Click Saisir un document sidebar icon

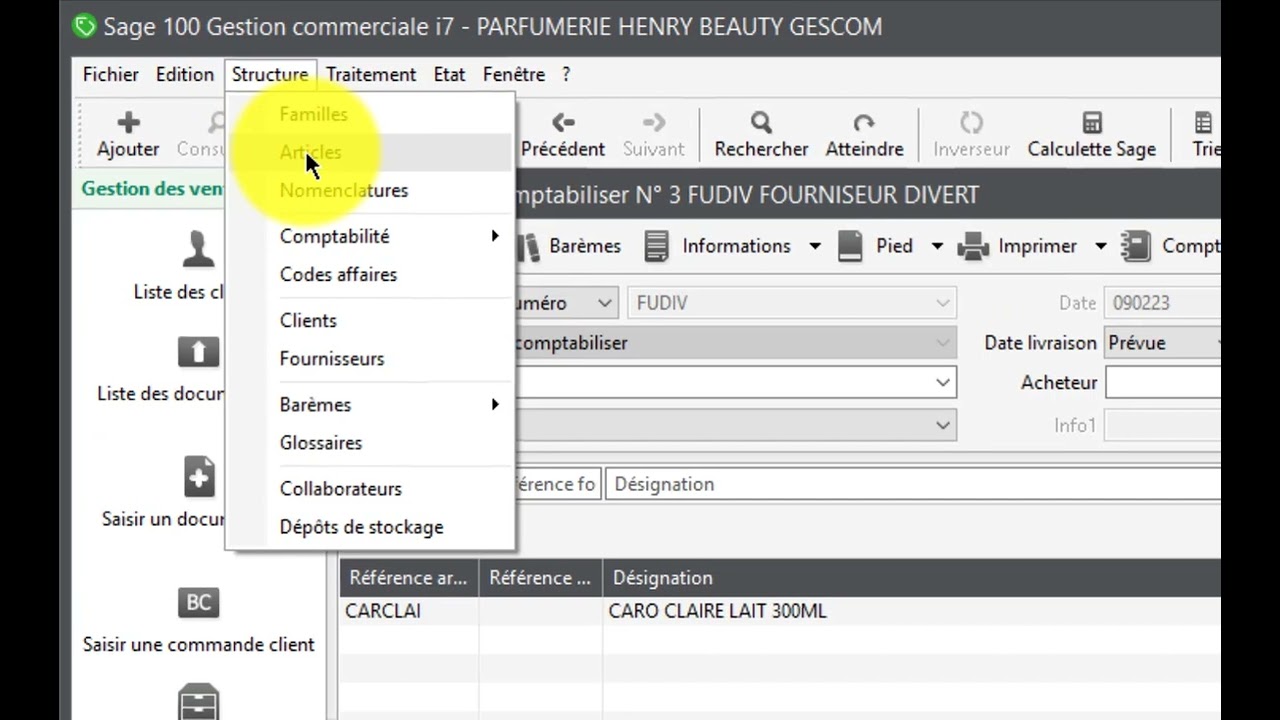199,477
